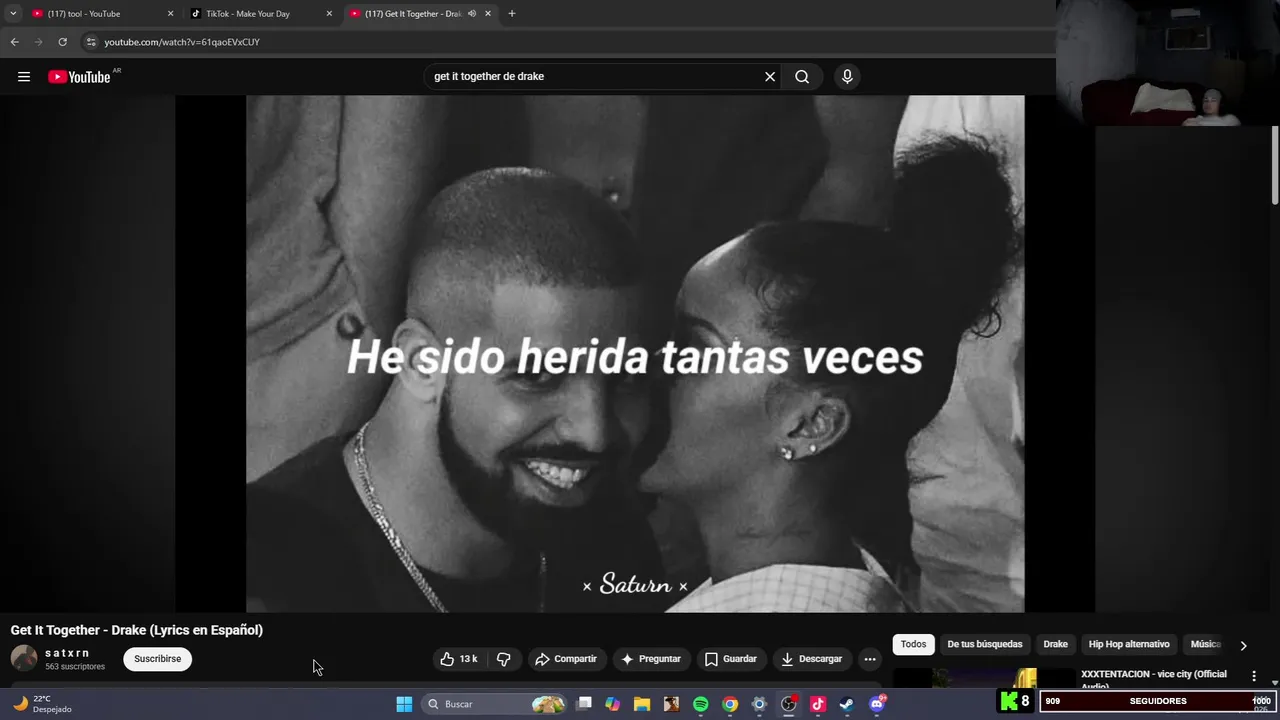1280x720 pixels.
Task: Open Task View on taskbar
Action: click(584, 704)
